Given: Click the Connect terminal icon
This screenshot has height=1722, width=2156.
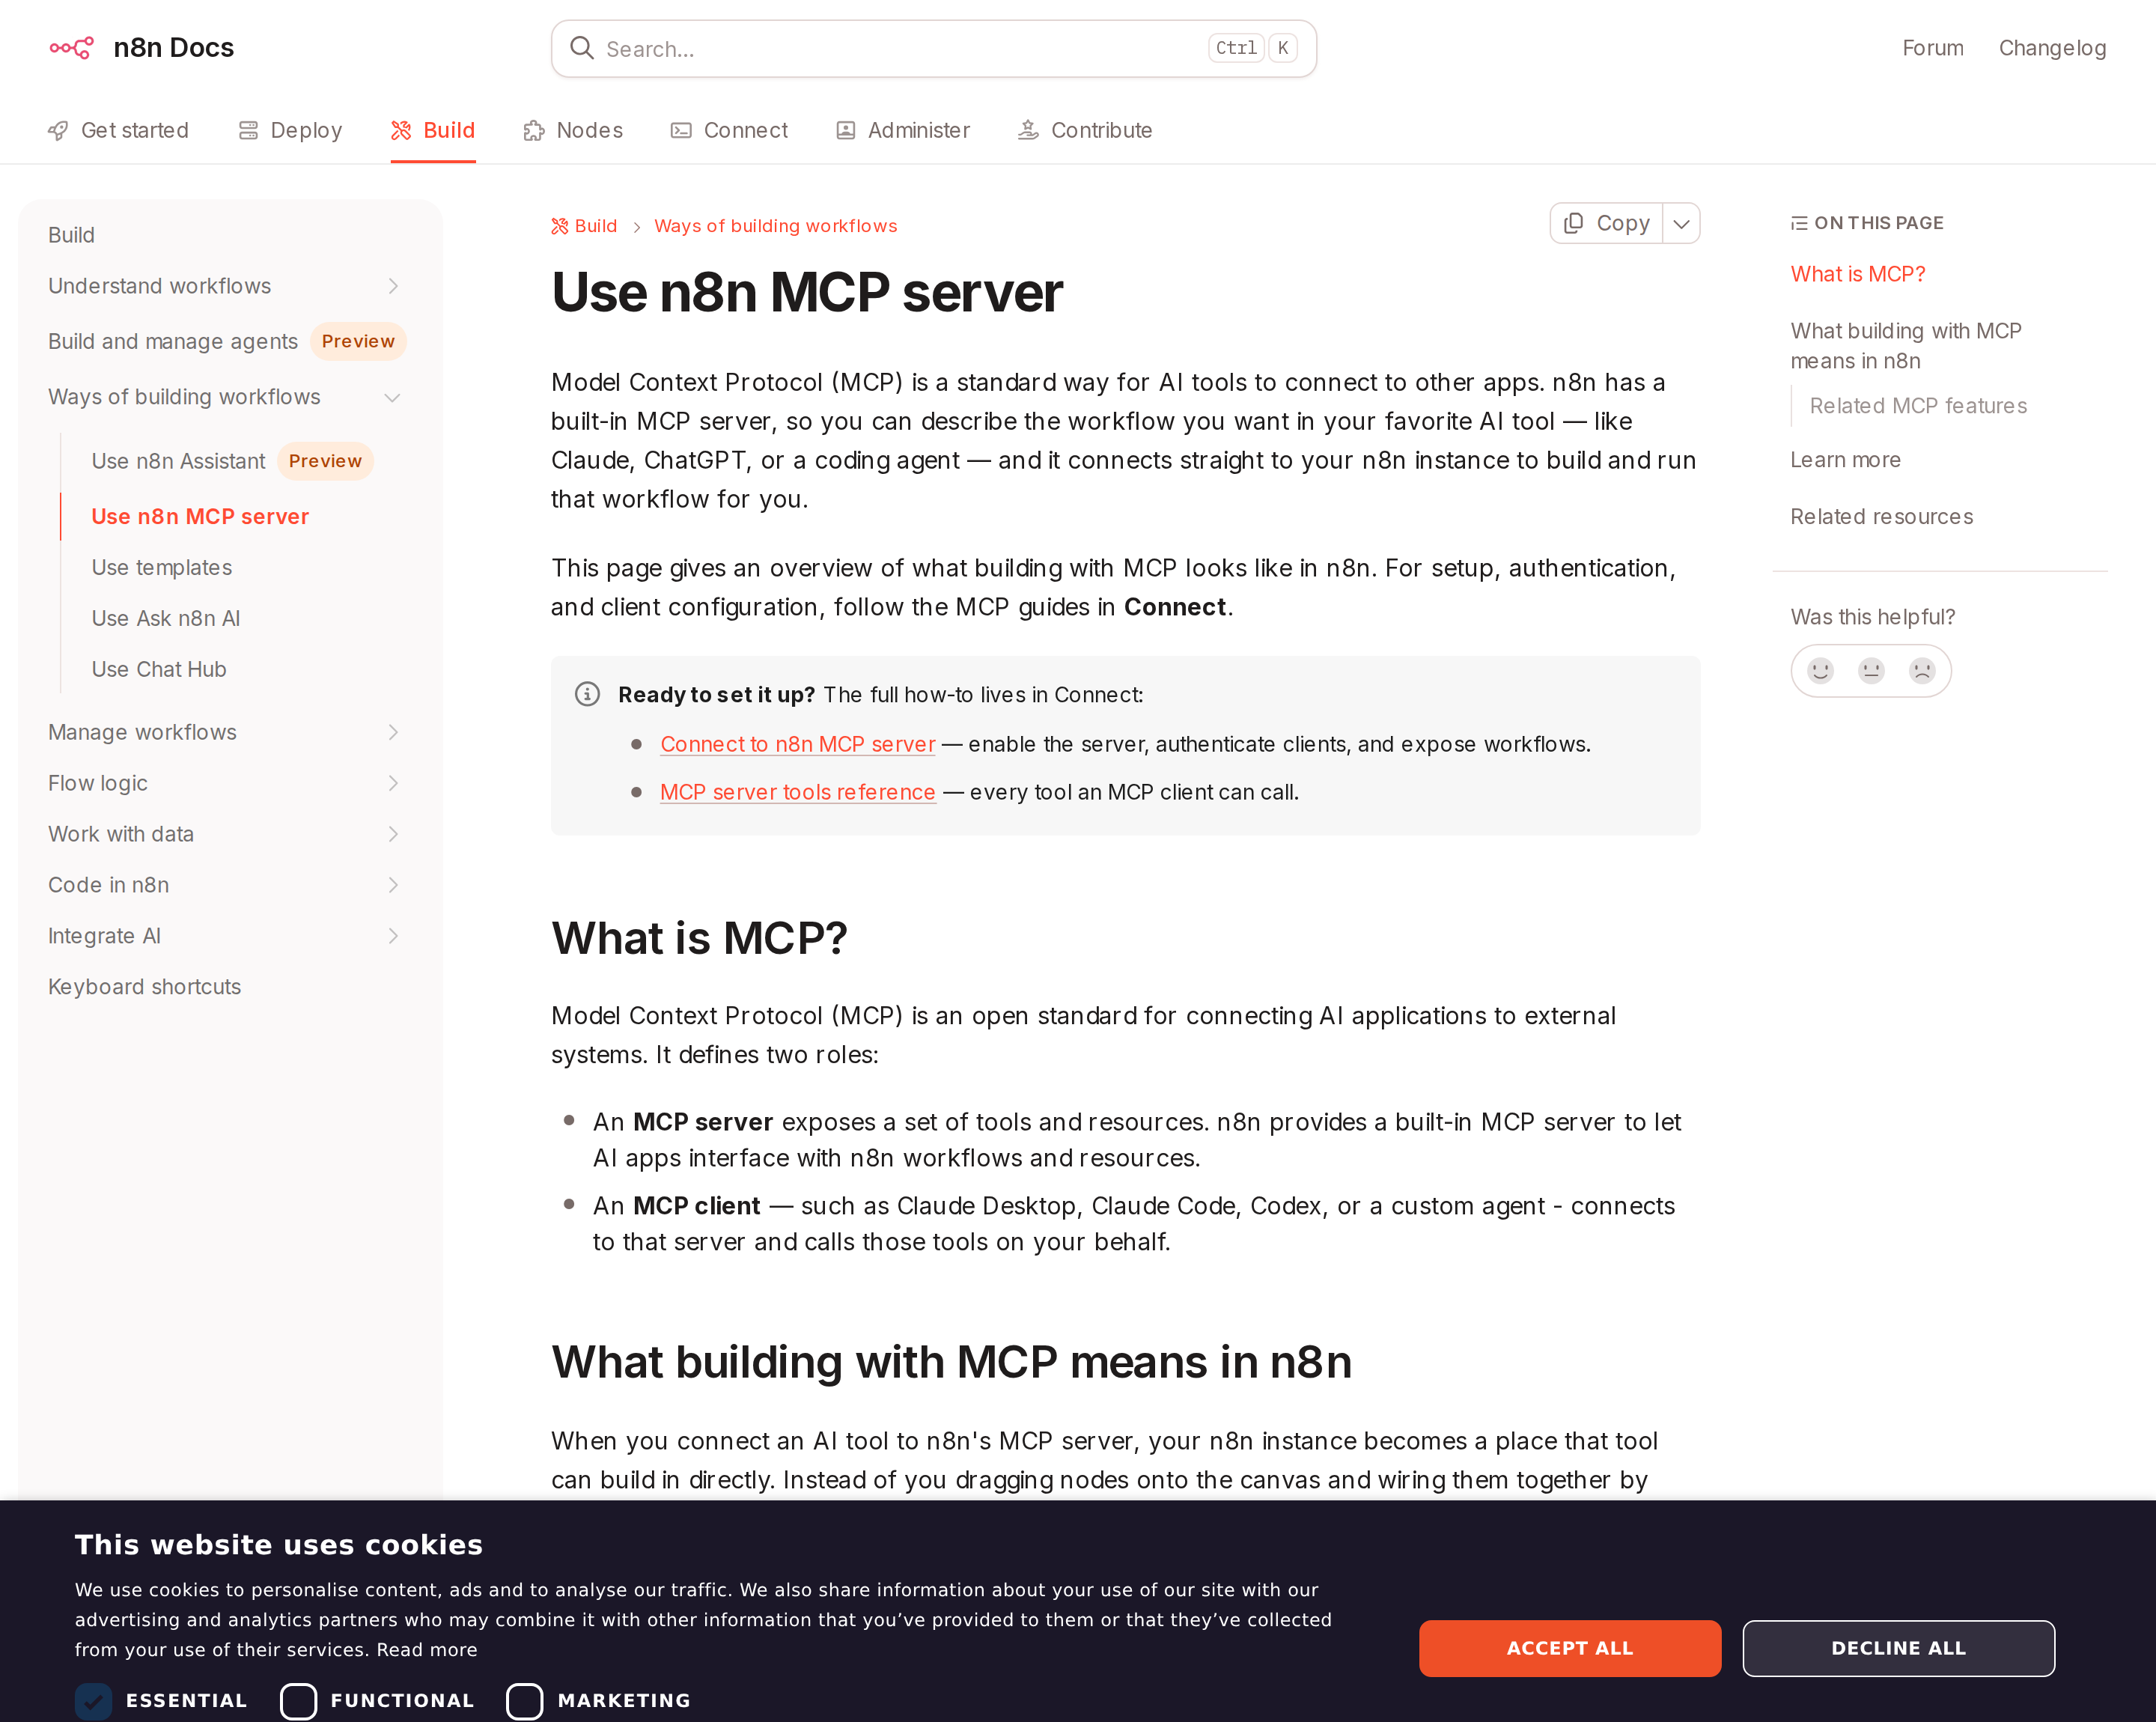Looking at the screenshot, I should tap(681, 131).
